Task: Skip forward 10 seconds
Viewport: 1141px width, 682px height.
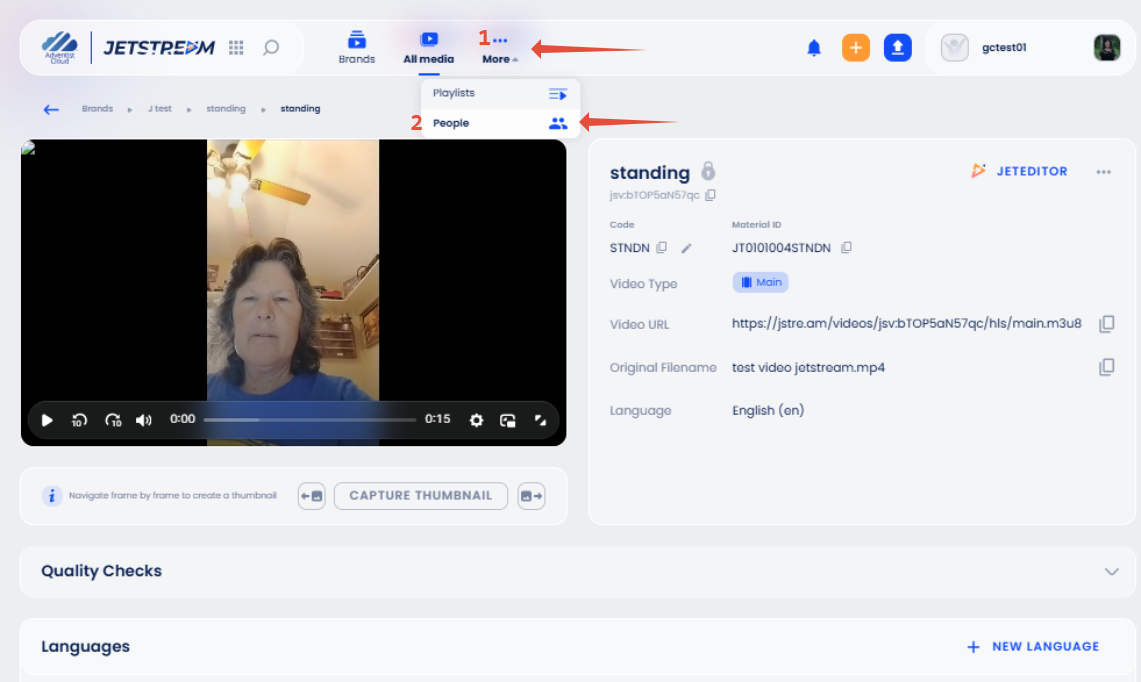Action: point(113,420)
